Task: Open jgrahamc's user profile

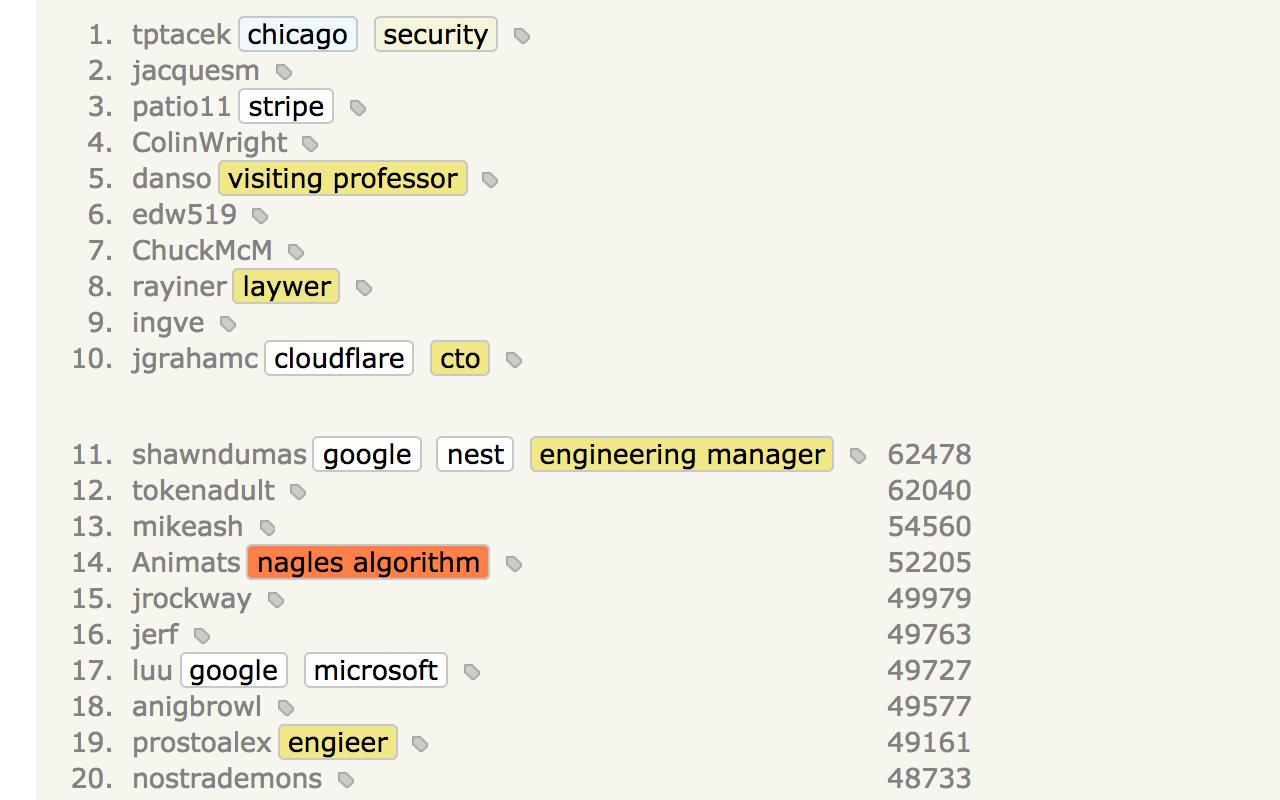Action: 194,358
